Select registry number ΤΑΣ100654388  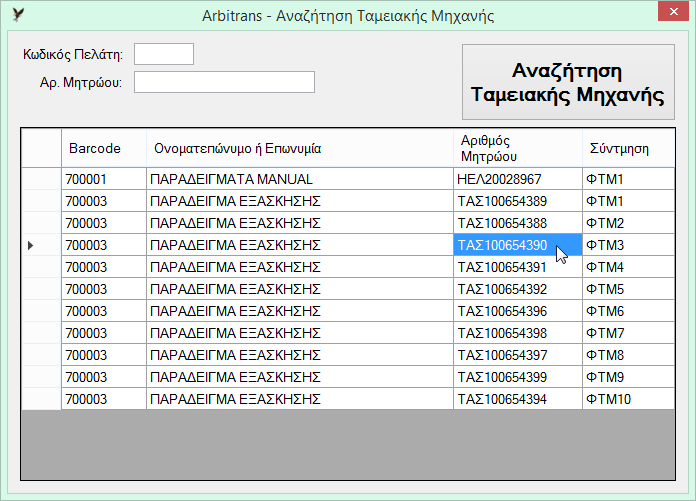click(x=518, y=223)
